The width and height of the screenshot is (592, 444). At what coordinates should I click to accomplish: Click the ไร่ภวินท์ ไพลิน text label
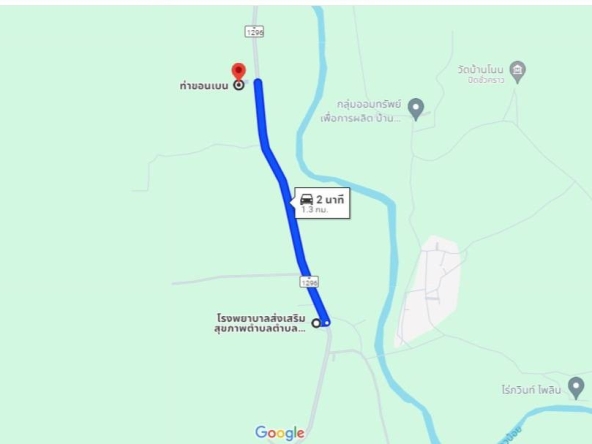[x=532, y=390]
